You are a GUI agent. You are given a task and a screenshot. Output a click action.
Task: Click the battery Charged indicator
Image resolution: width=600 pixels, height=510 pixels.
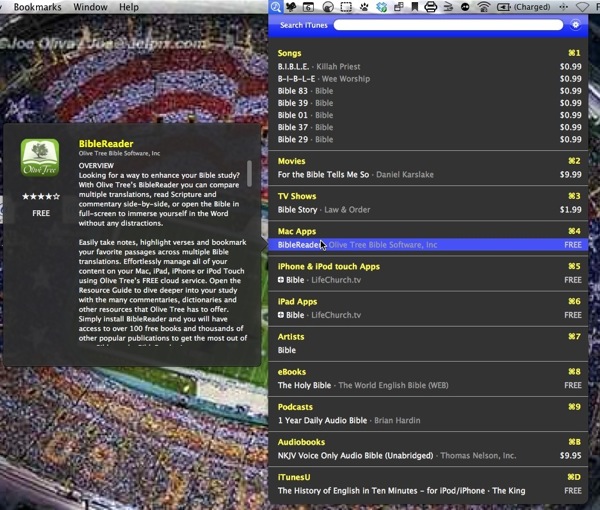[x=523, y=7]
